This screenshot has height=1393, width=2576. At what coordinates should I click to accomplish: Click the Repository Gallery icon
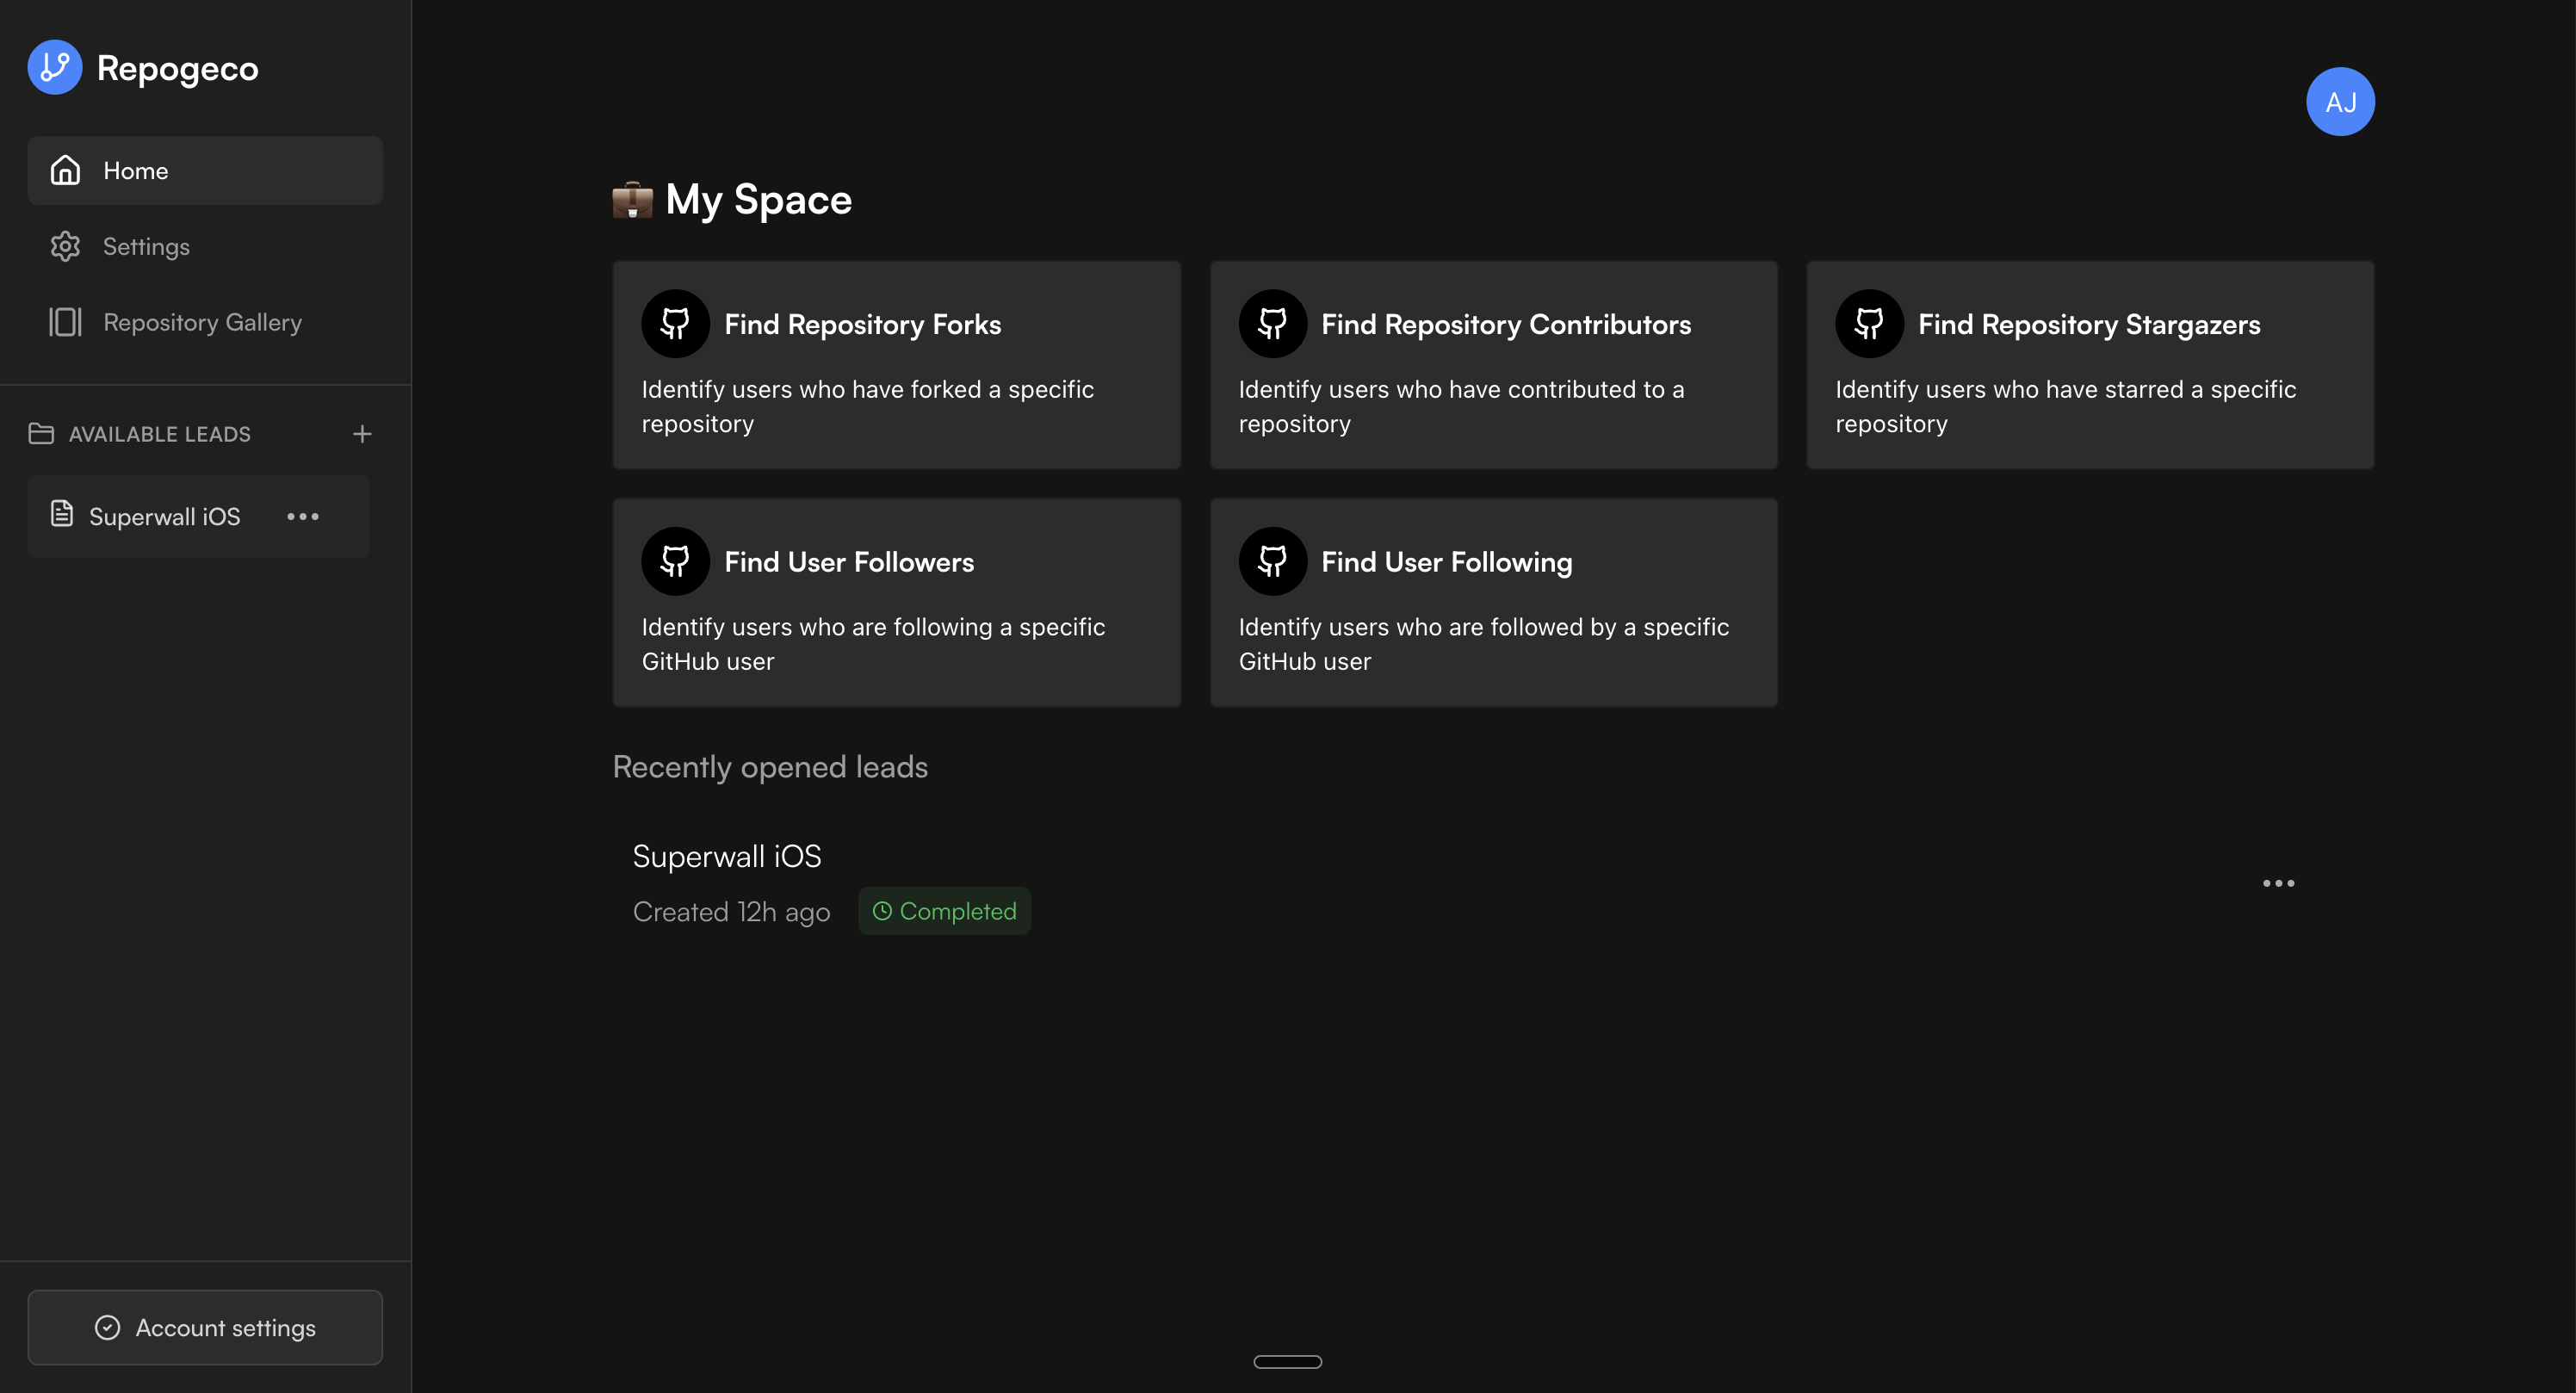[65, 322]
